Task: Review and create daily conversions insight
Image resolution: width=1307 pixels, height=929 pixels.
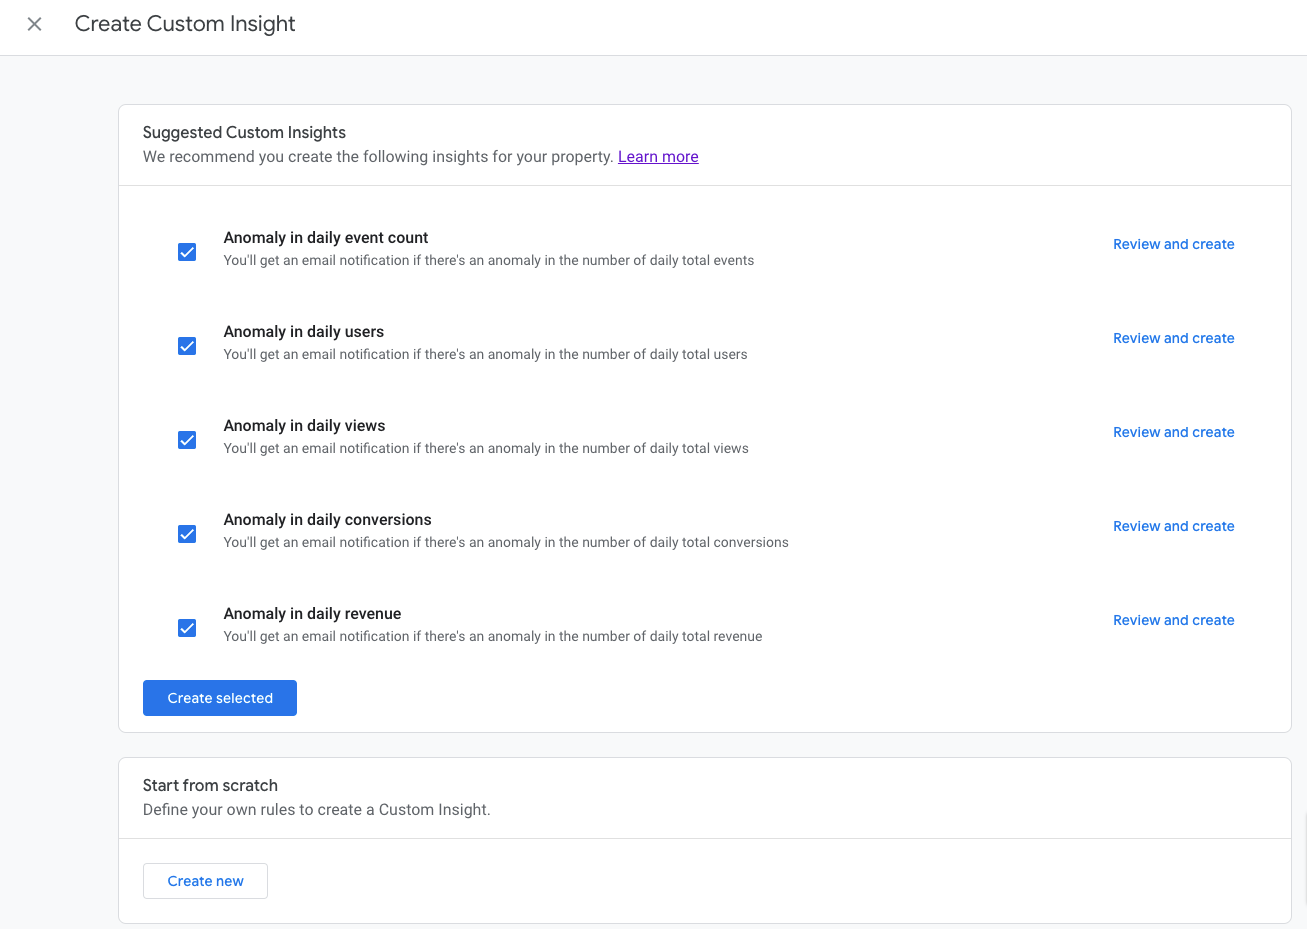Action: pos(1173,526)
